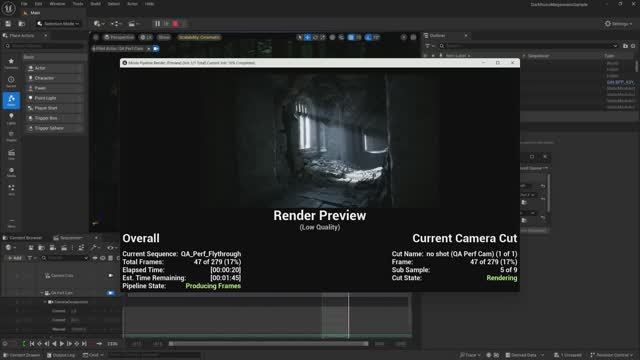Open the viewport Show menu
Viewport: 640px width, 360px height.
pyautogui.click(x=164, y=37)
